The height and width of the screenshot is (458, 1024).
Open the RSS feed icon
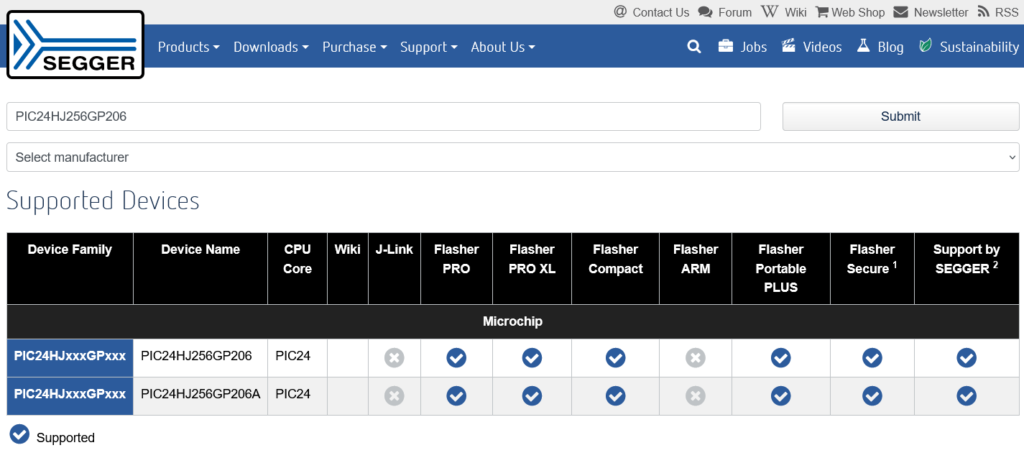tap(997, 12)
